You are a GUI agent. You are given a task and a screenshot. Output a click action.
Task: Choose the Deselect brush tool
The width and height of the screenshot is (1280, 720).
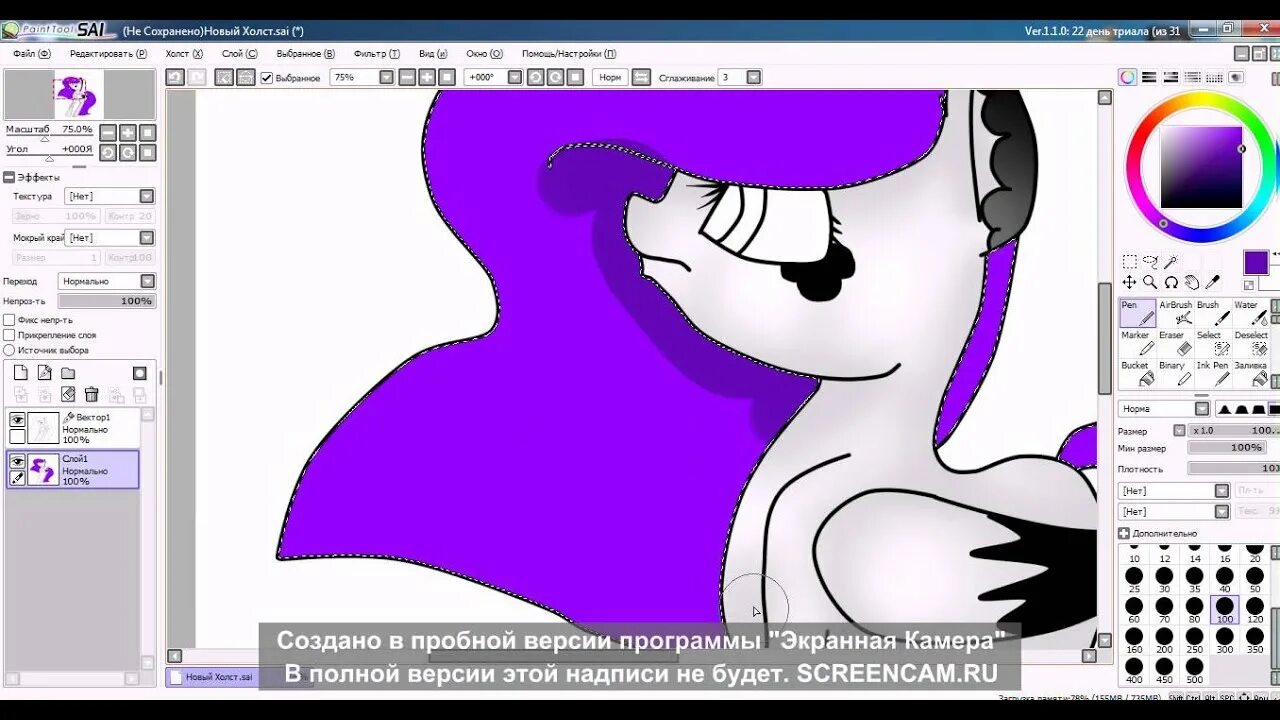click(x=1250, y=343)
